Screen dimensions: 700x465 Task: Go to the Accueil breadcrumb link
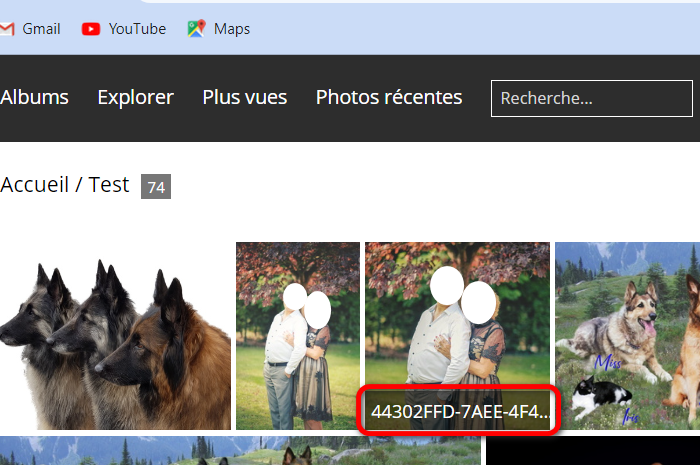(x=34, y=185)
